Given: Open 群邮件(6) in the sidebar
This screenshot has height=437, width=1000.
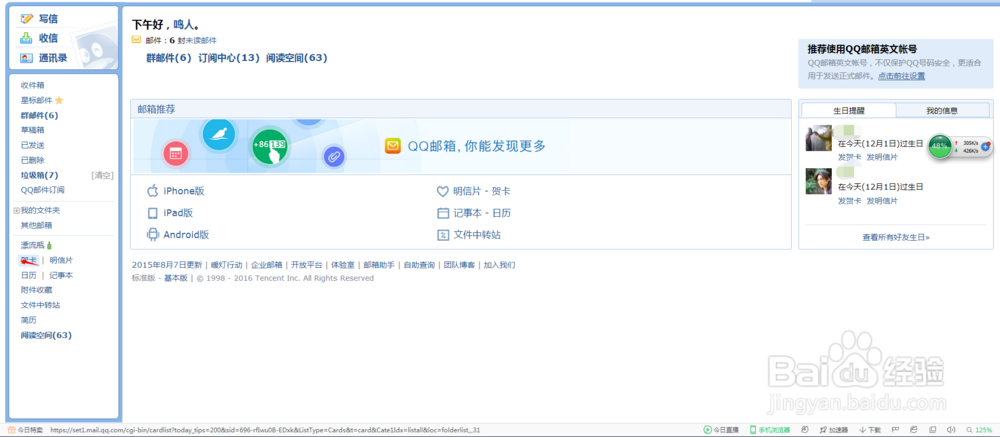Looking at the screenshot, I should [40, 115].
